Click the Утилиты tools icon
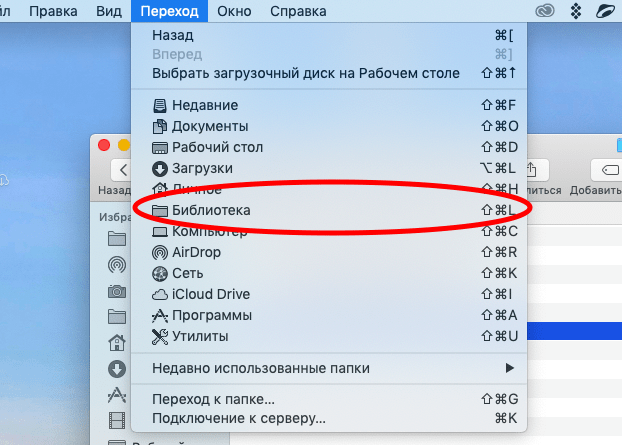Screen dimensions: 622x445 pos(160,337)
